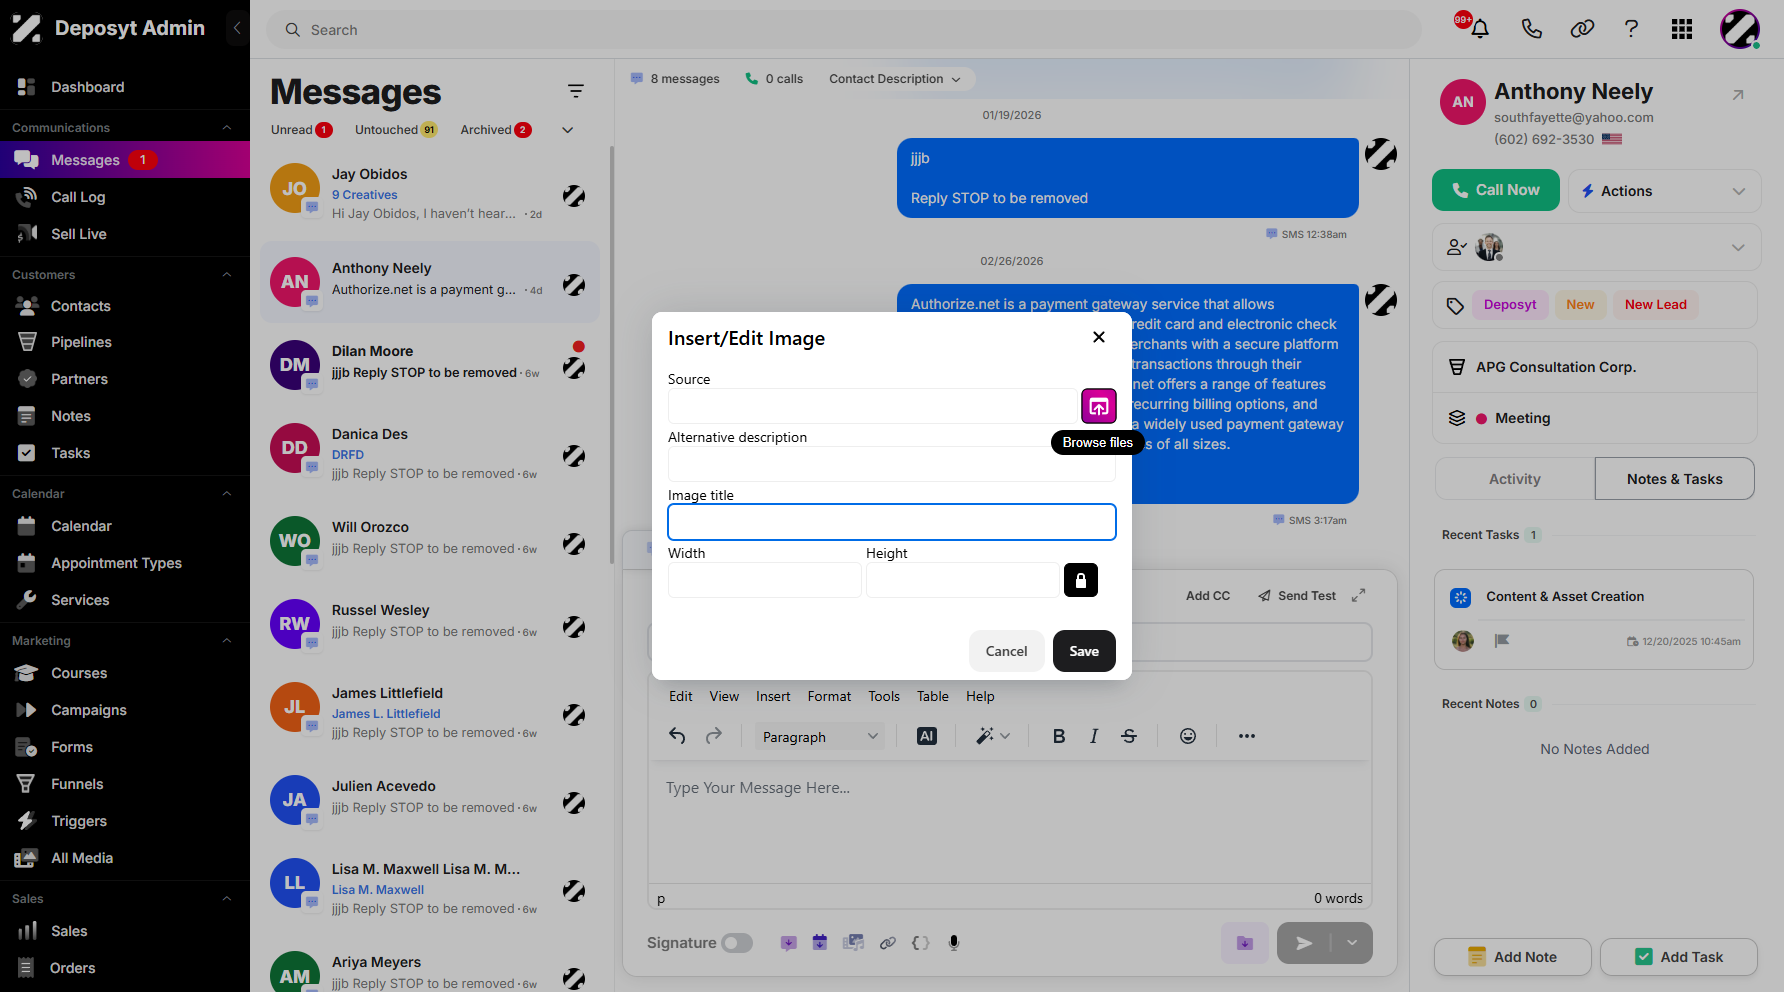Click the phone dialer icon in top bar
Viewport: 1784px width, 992px height.
(x=1531, y=29)
